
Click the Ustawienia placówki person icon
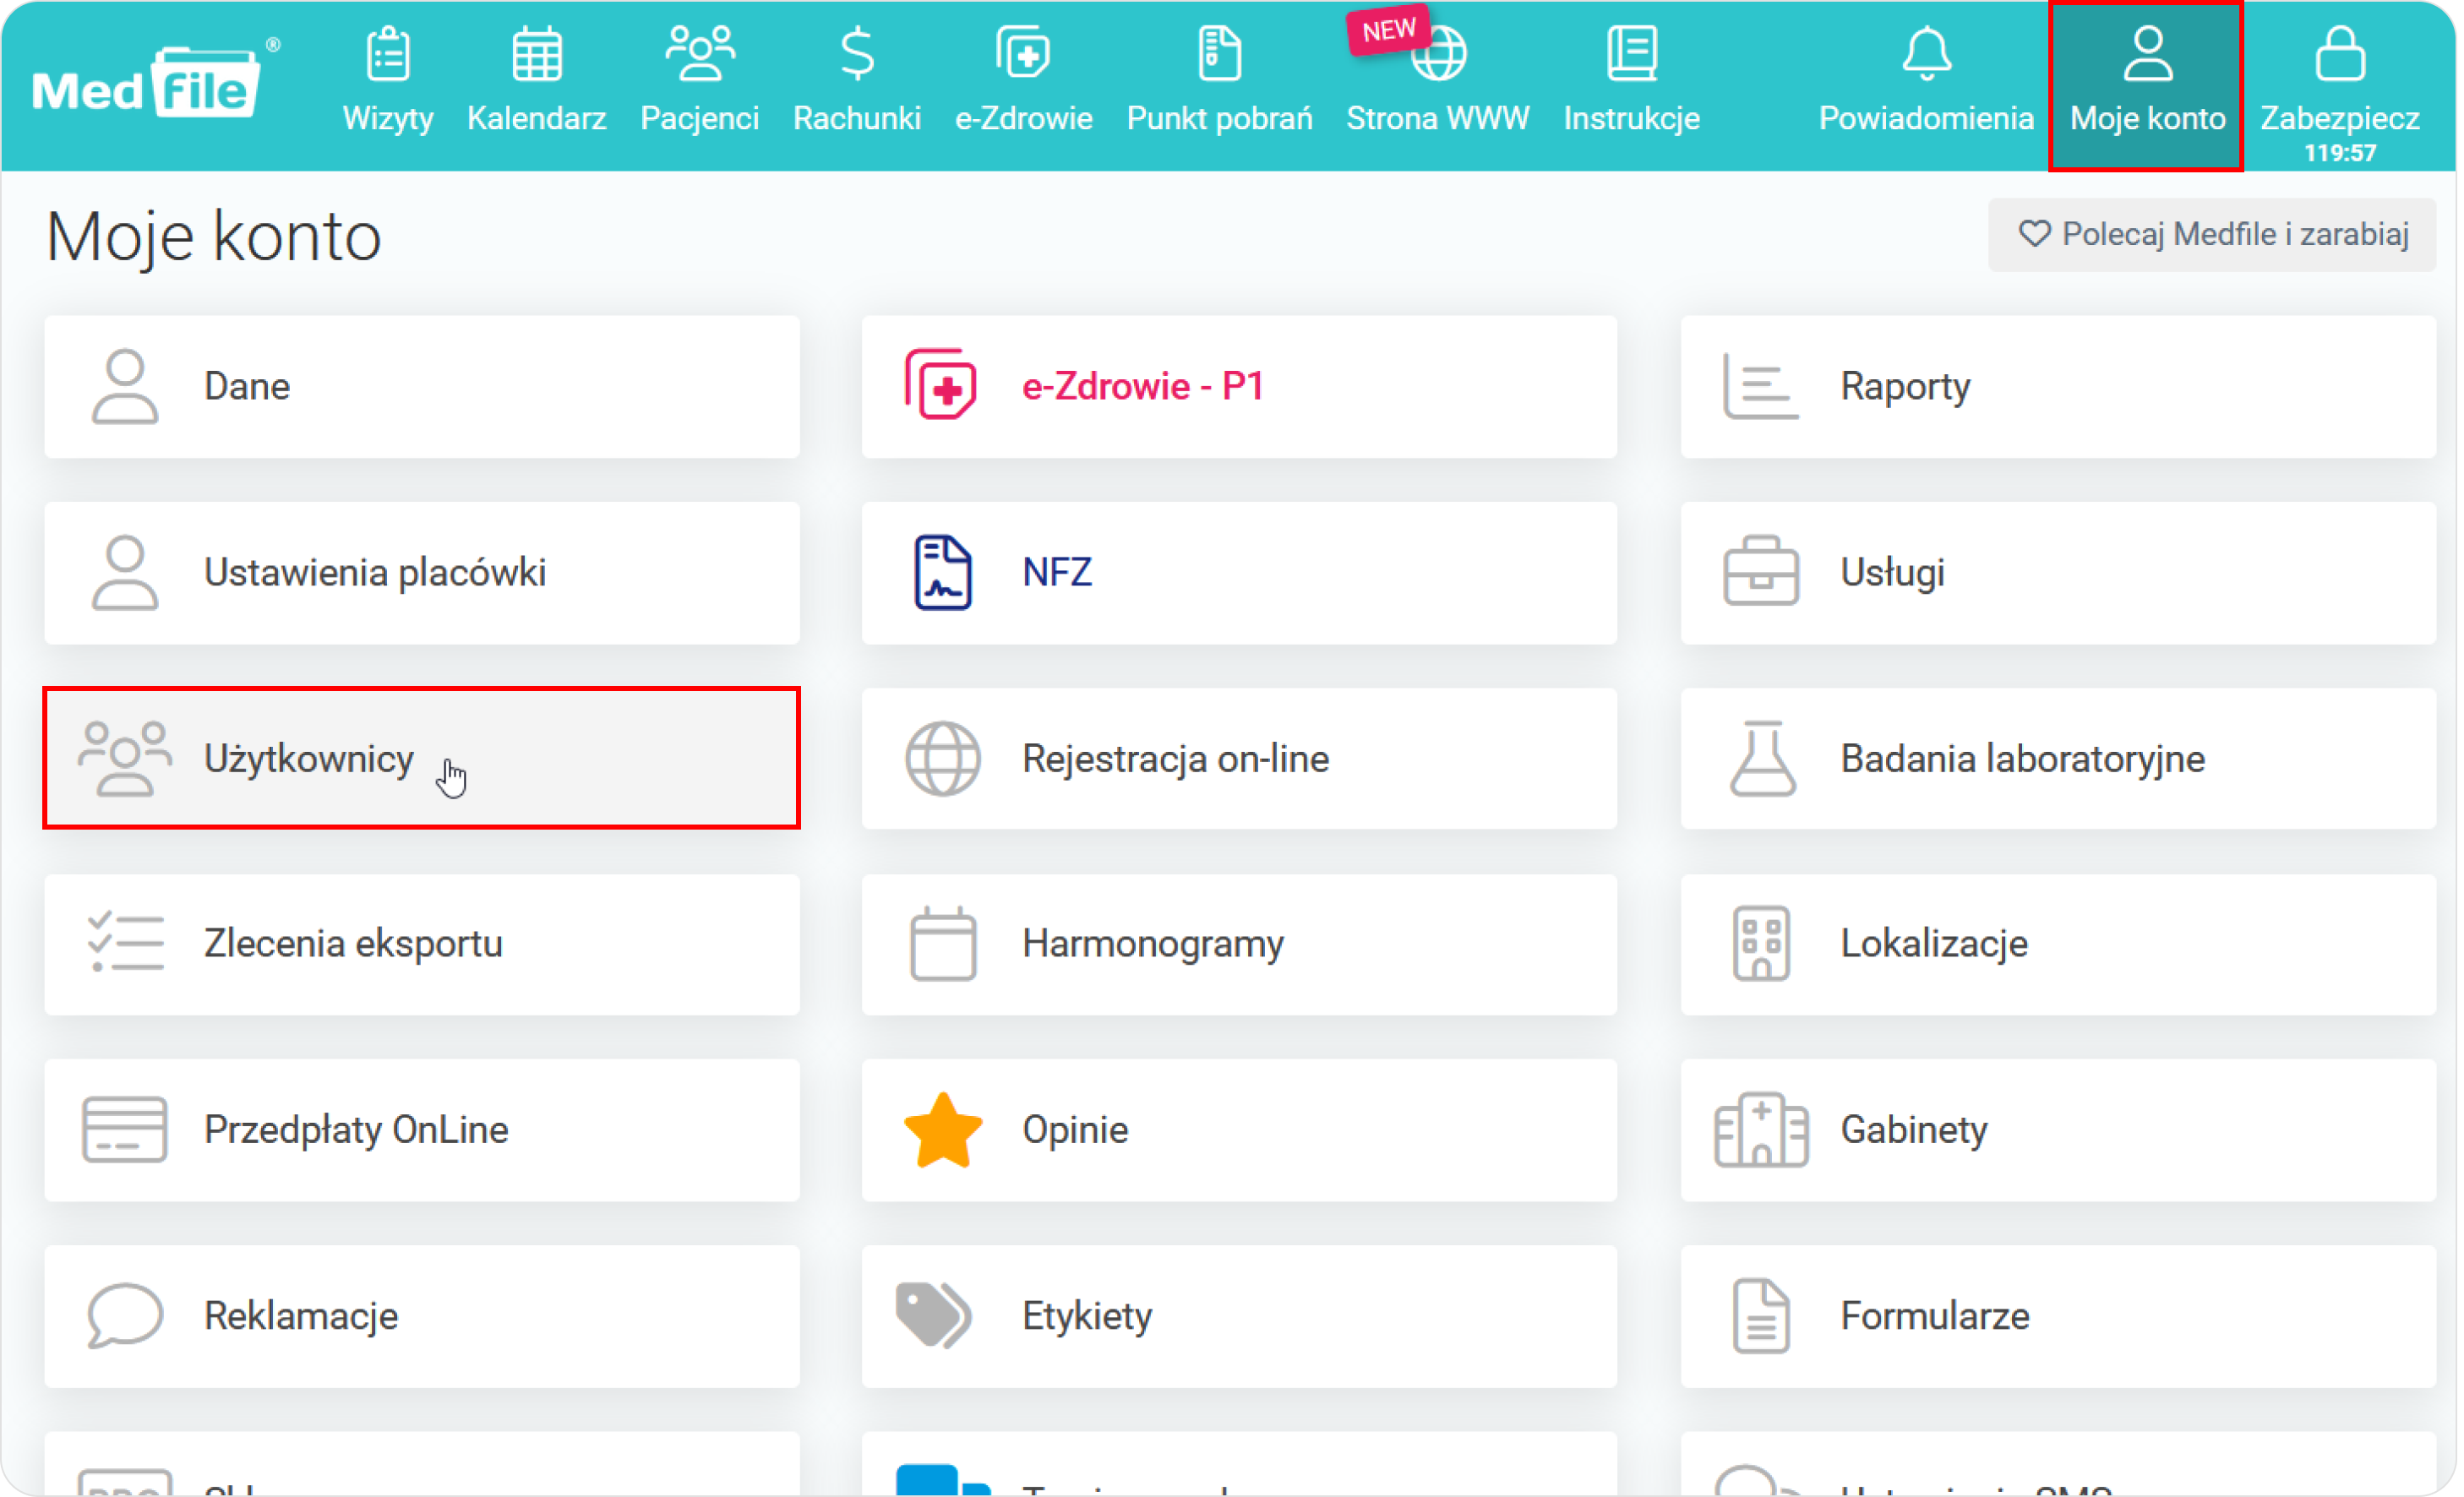(x=124, y=573)
